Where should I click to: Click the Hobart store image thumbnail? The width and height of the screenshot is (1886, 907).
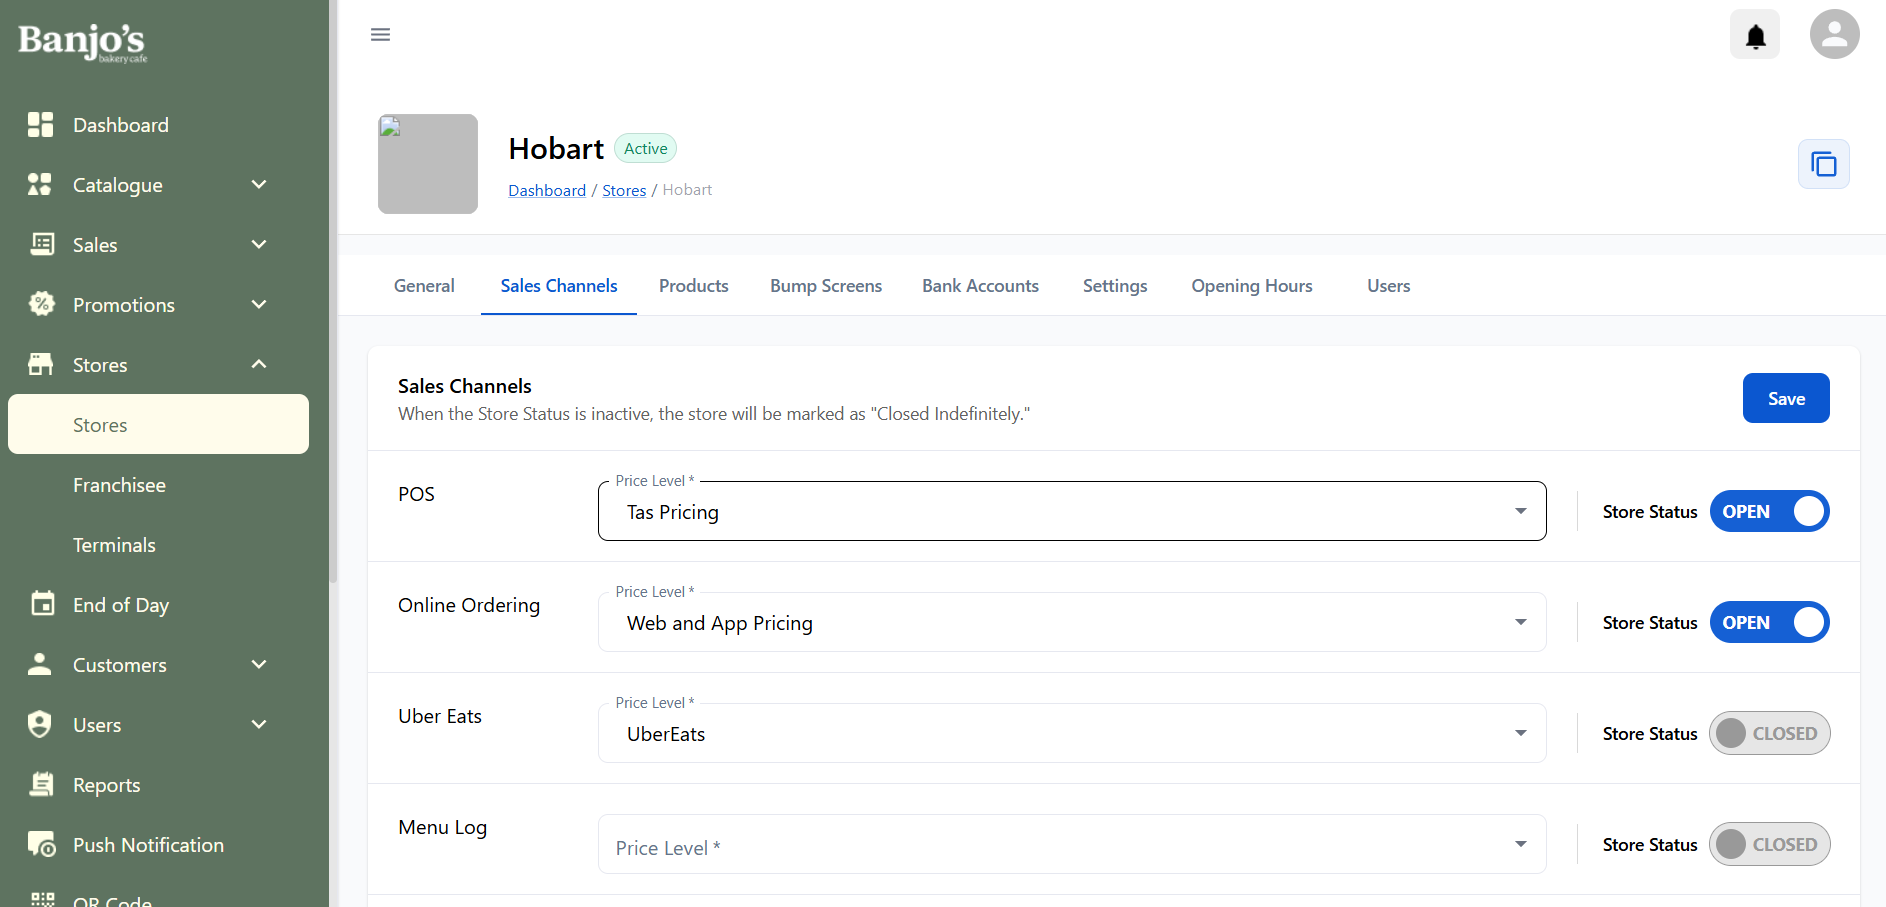(x=428, y=164)
